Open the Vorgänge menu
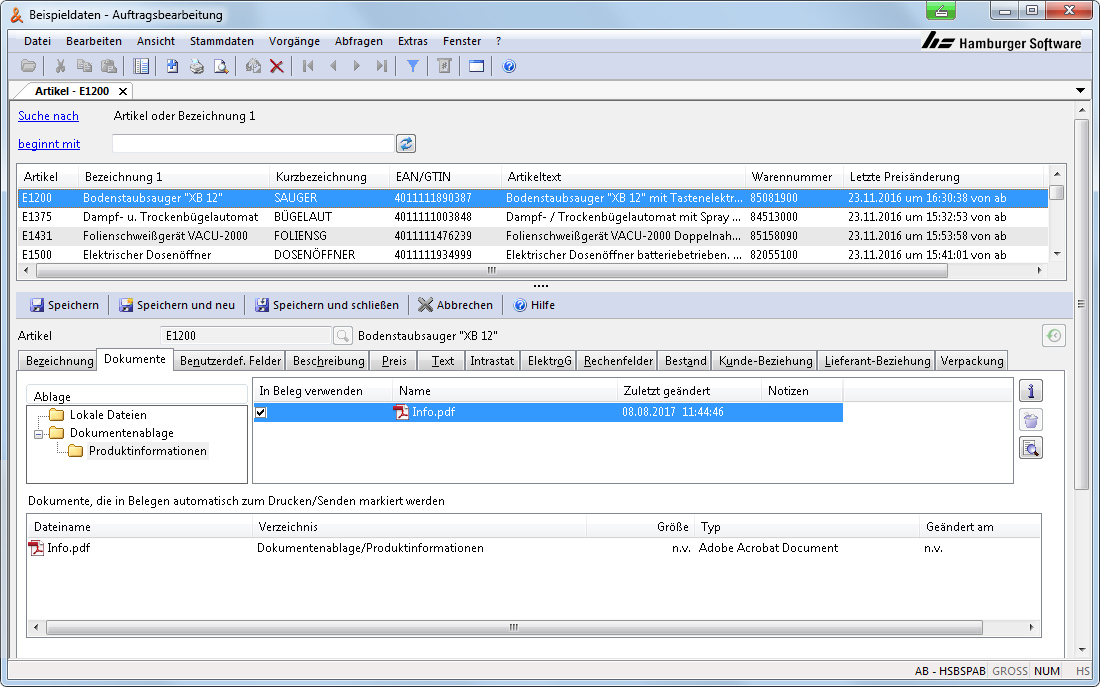 click(x=294, y=41)
